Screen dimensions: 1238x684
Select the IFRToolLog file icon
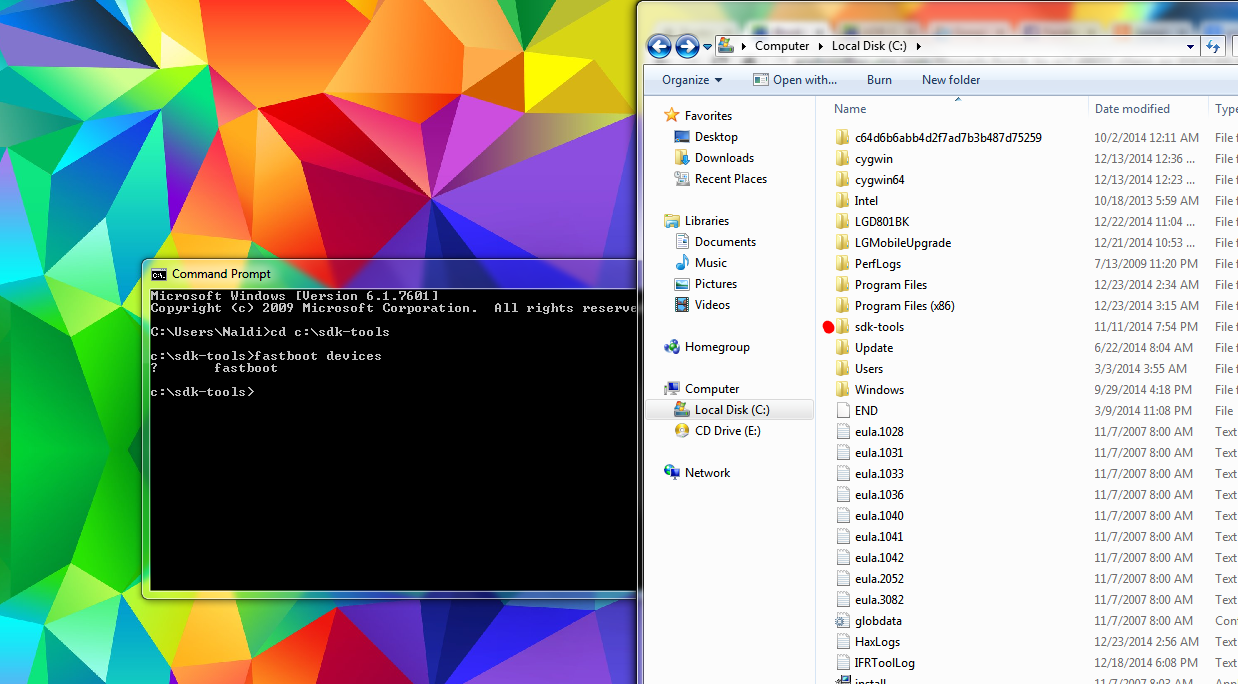tap(842, 663)
